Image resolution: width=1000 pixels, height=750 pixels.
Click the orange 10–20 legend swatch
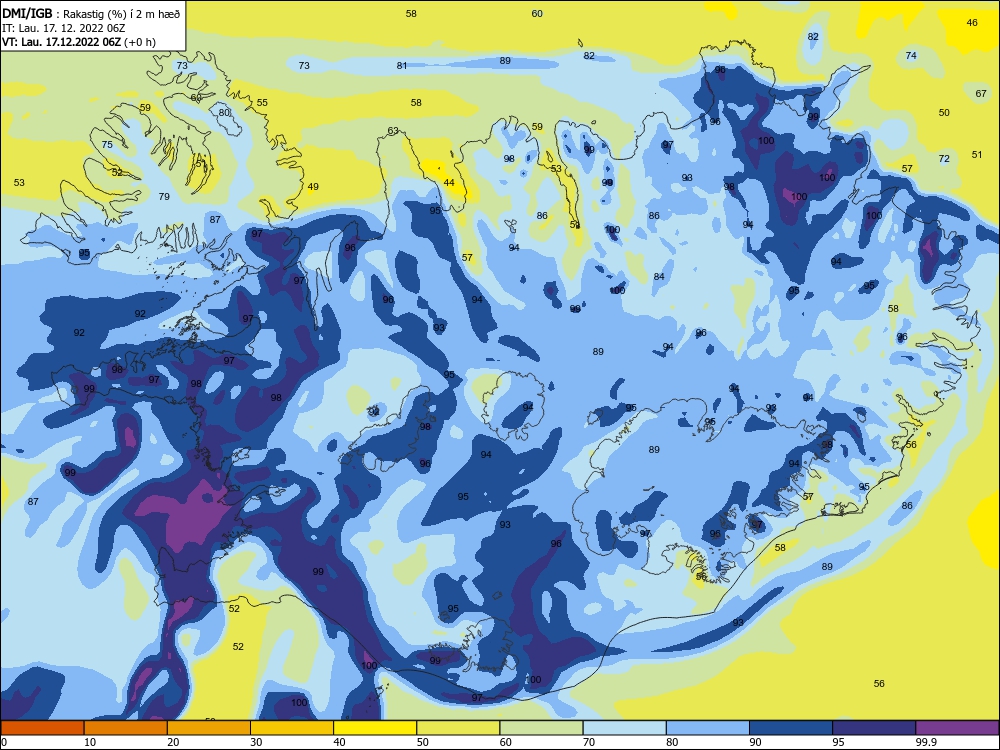tap(126, 728)
